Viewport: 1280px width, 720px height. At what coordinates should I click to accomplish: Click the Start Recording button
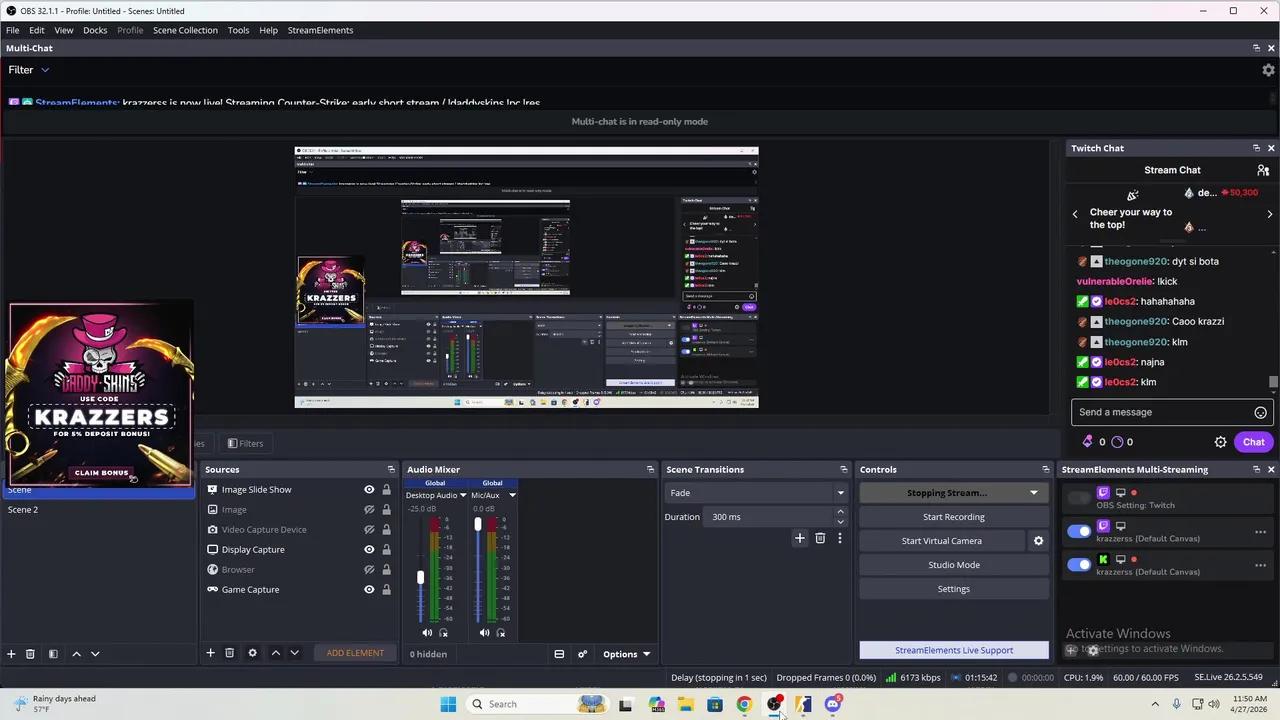point(953,516)
